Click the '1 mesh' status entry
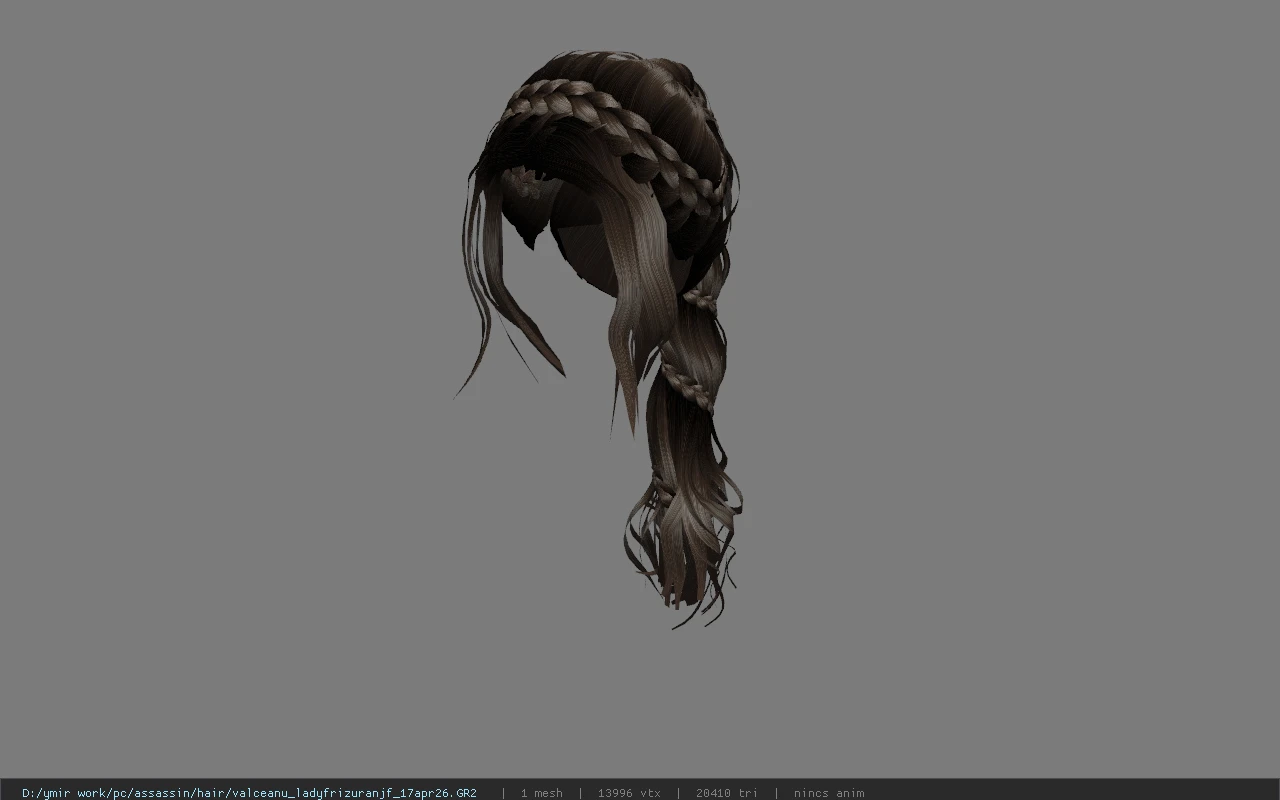Image resolution: width=1280 pixels, height=800 pixels. pyautogui.click(x=541, y=793)
